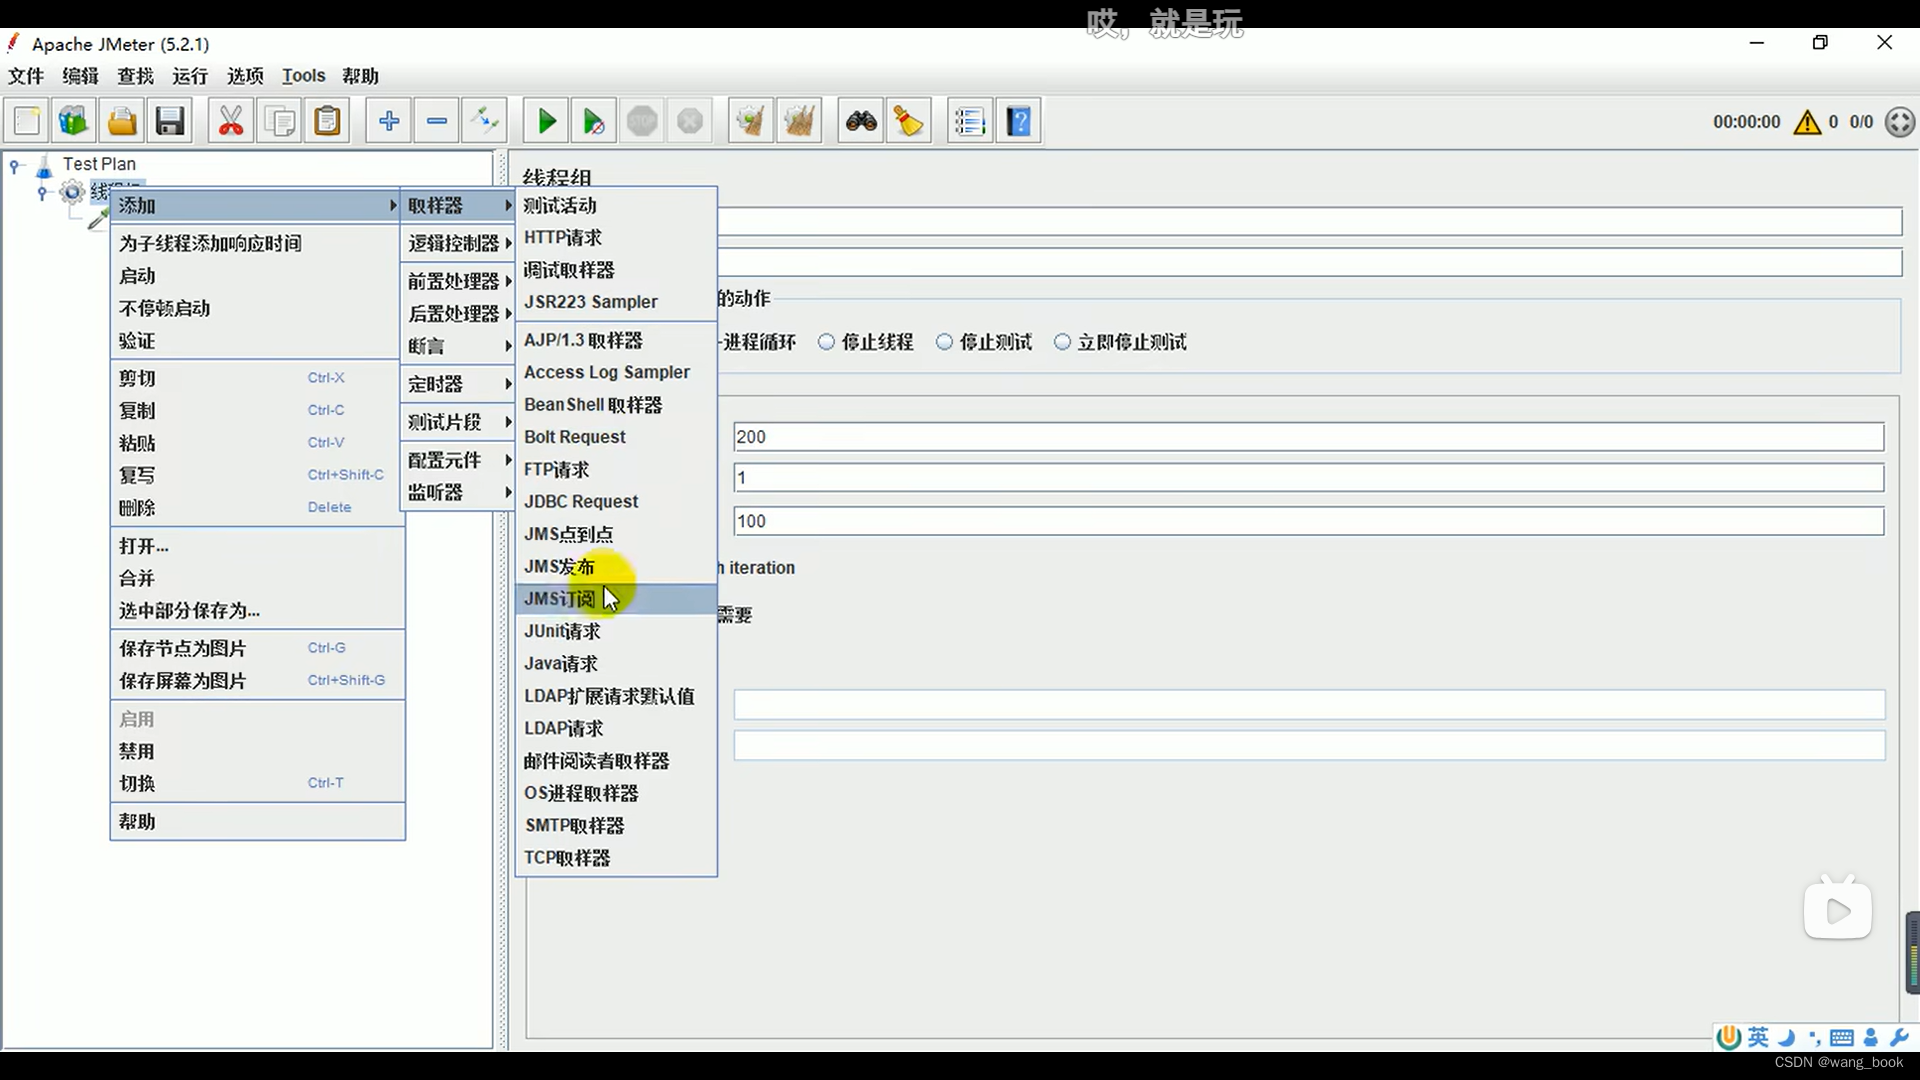Collapse the Test Plan tree node
This screenshot has width=1920, height=1080.
click(x=15, y=165)
